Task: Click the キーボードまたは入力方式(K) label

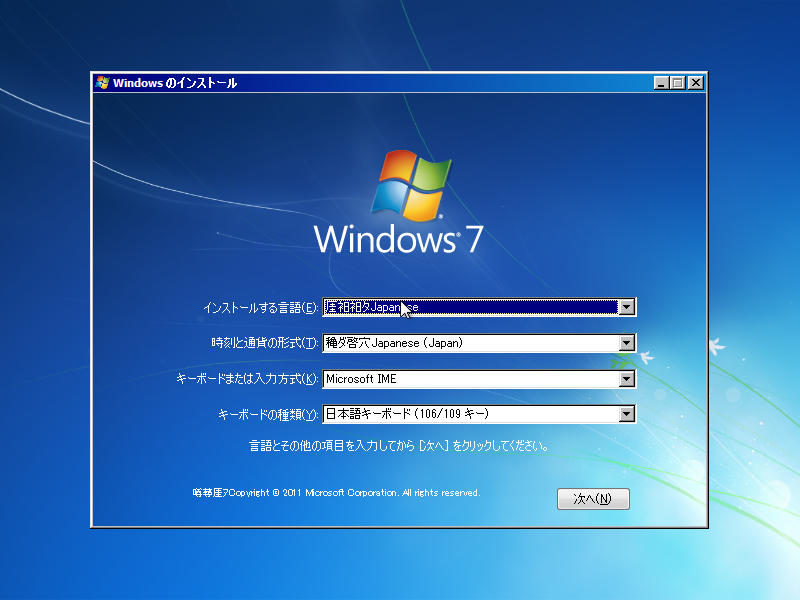Action: (x=246, y=380)
